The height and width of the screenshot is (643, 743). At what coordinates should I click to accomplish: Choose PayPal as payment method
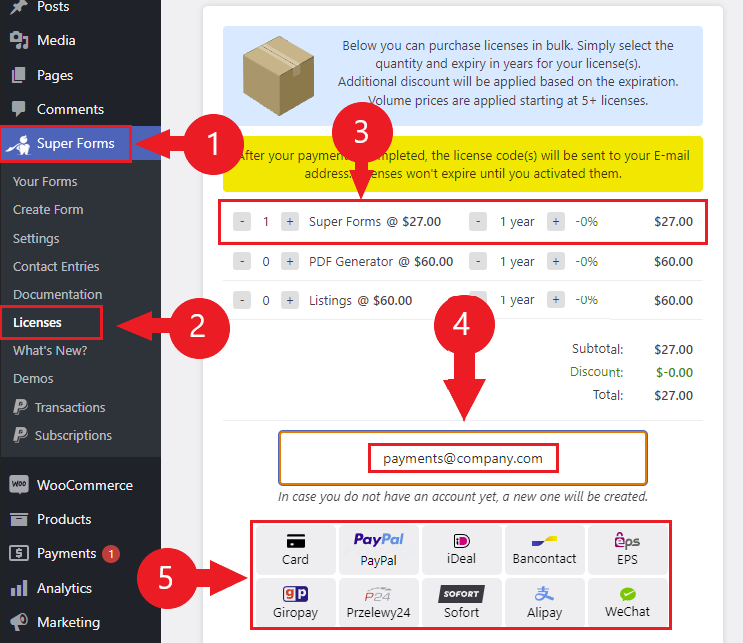pos(379,550)
